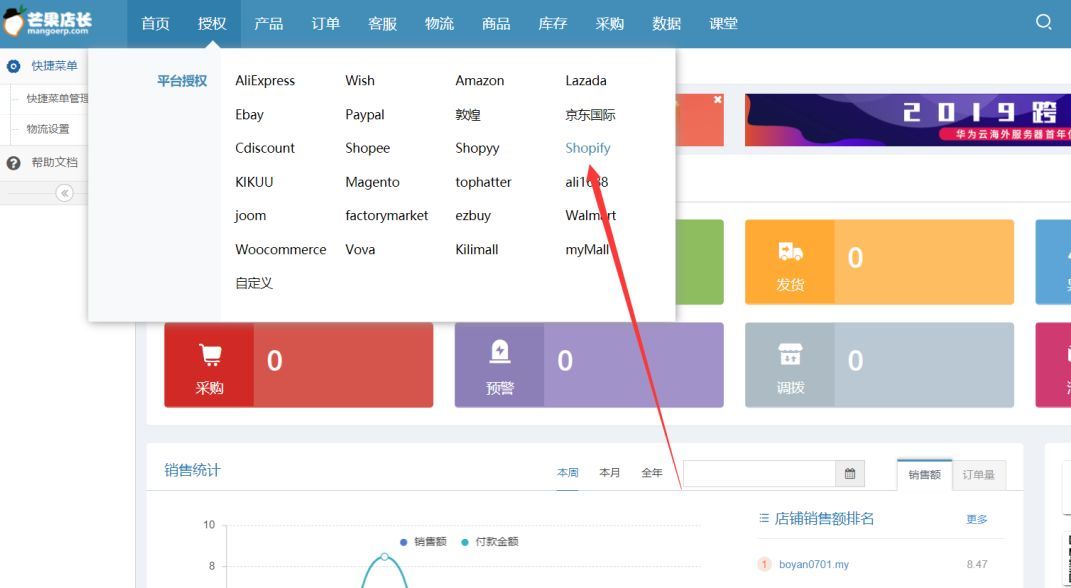Choose Woocommerce authorization
This screenshot has height=588, width=1071.
coord(281,249)
